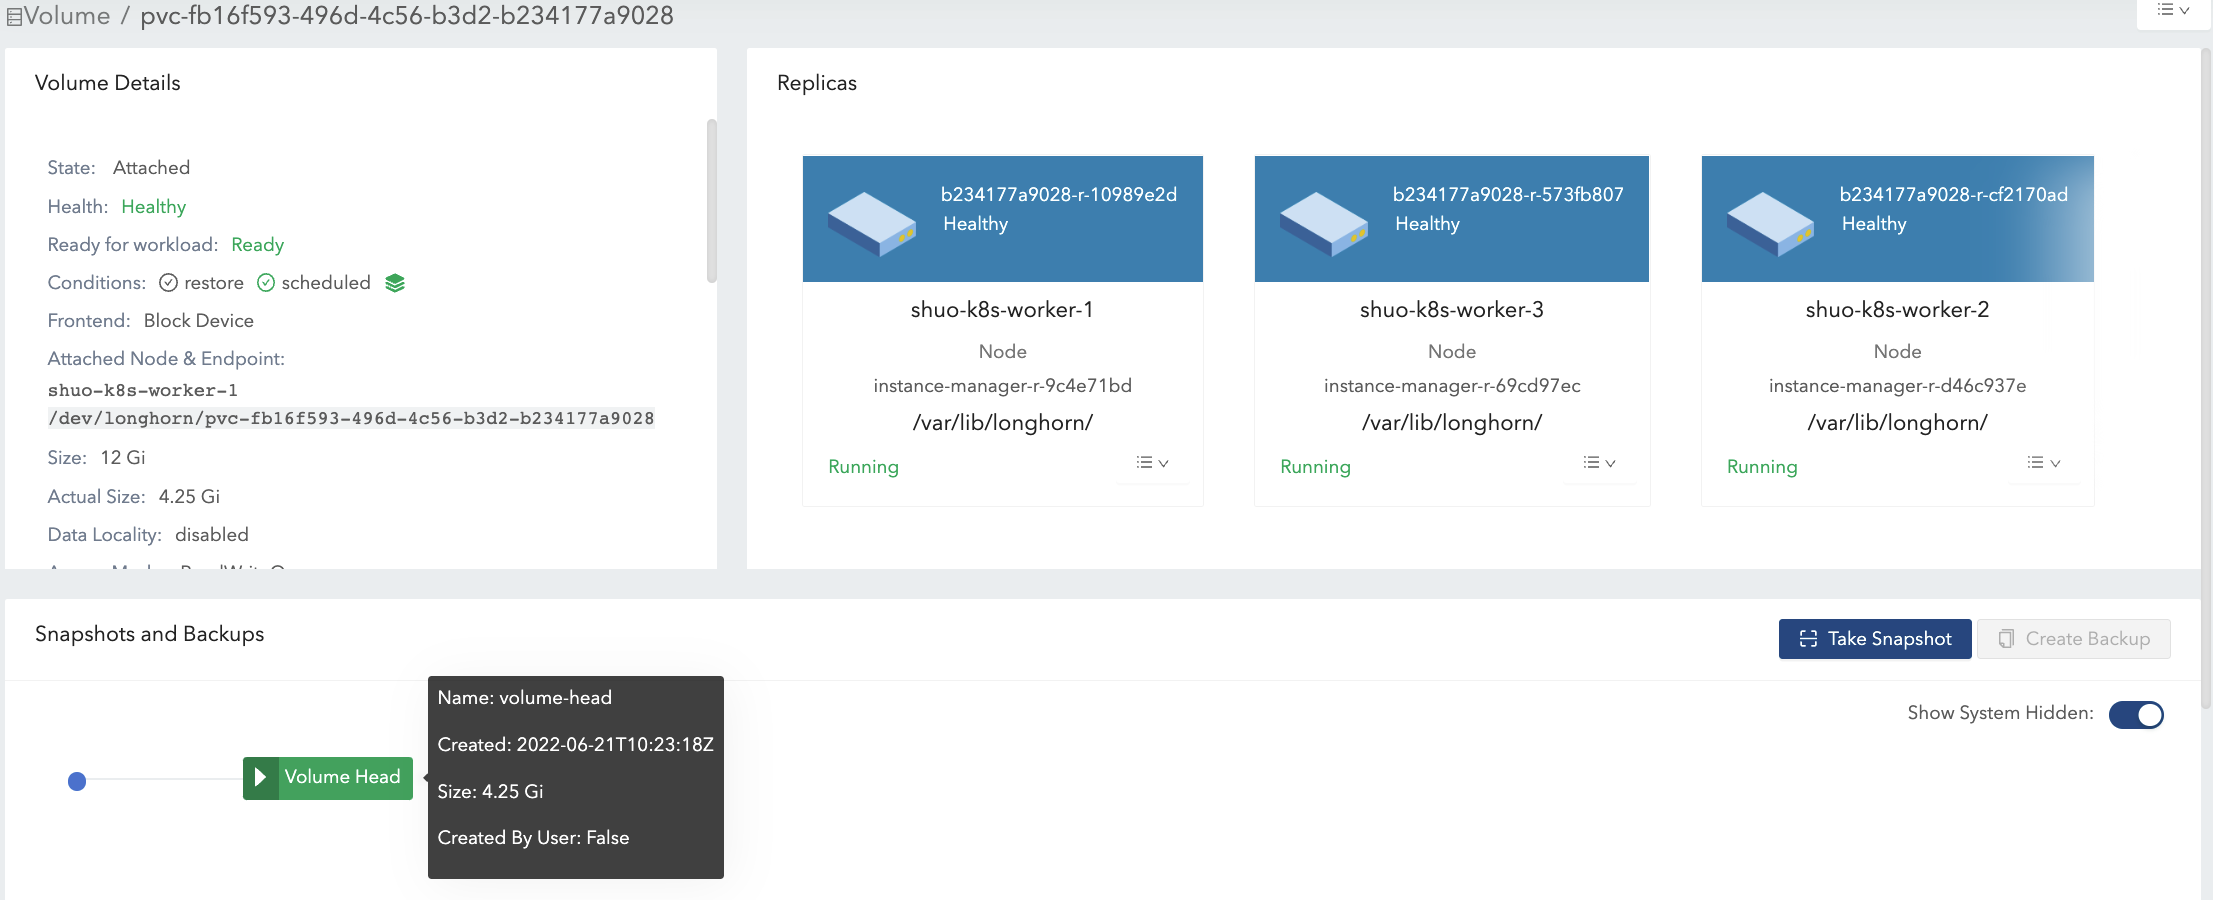This screenshot has width=2213, height=900.
Task: Open the shuo-k8s-worker-1 replica actions dropdown
Action: coord(1152,463)
